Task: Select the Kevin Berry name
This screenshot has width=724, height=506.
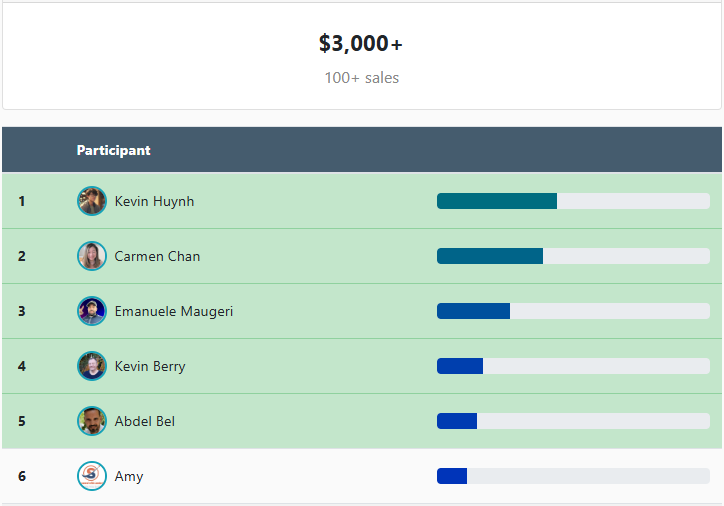Action: click(150, 366)
